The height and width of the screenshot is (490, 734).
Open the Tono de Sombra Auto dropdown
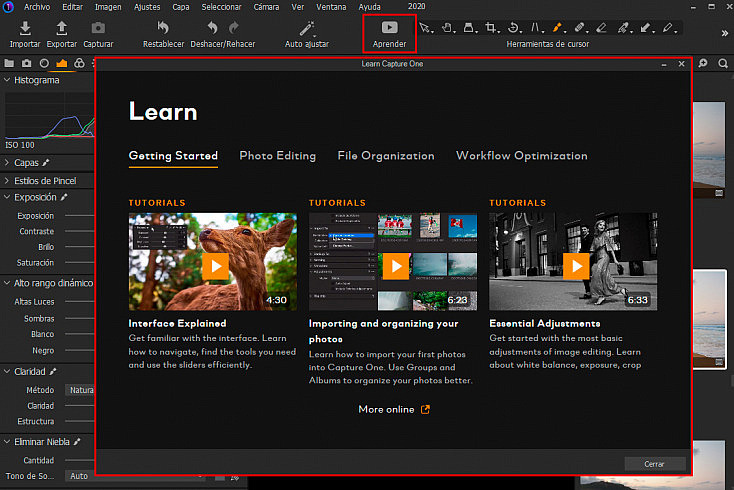[135, 476]
